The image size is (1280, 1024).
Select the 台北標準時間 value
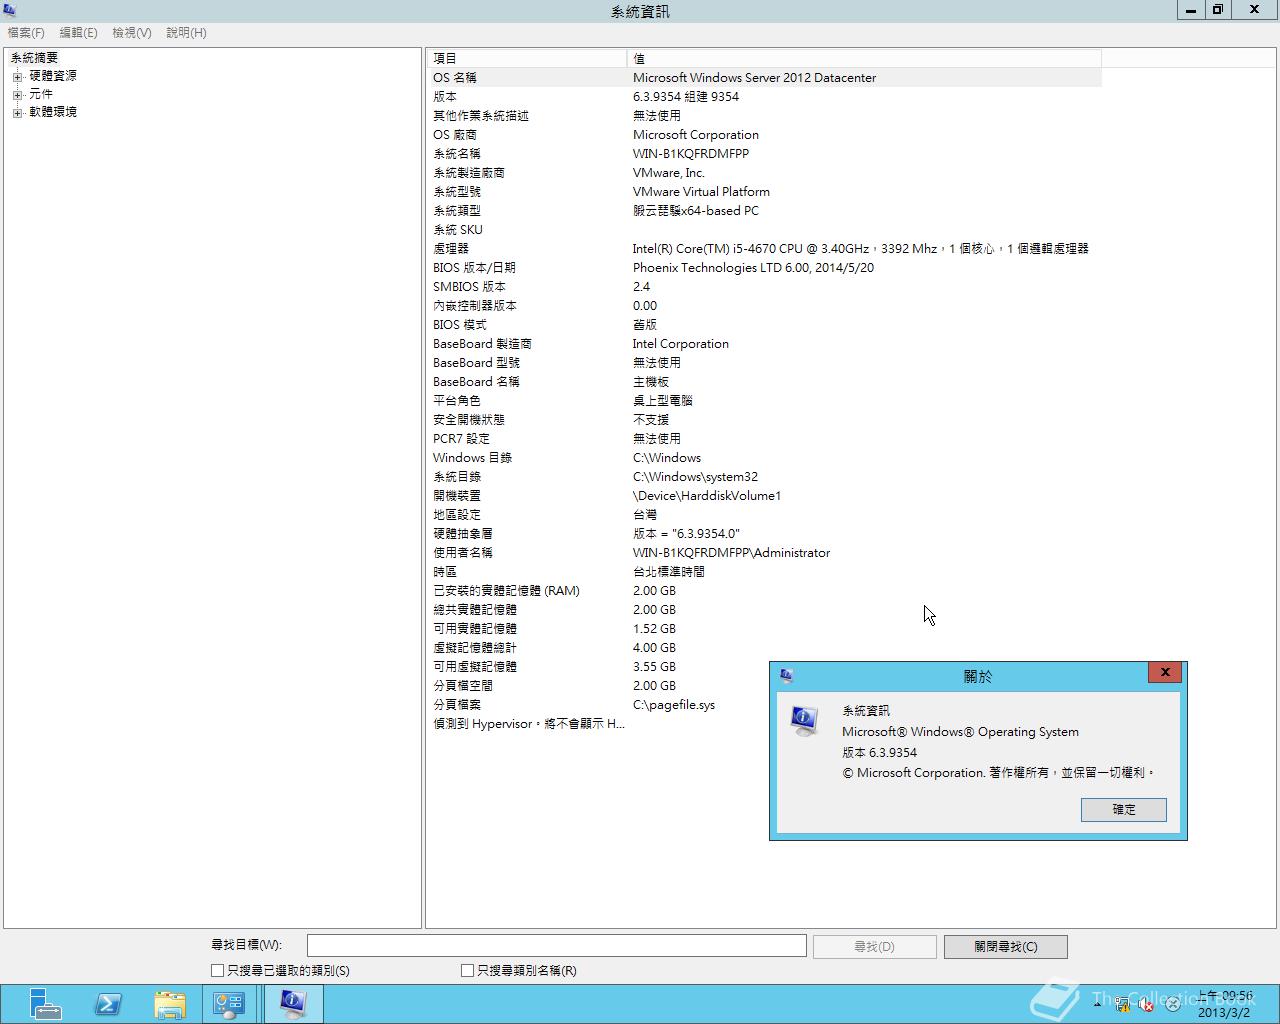pyautogui.click(x=669, y=571)
